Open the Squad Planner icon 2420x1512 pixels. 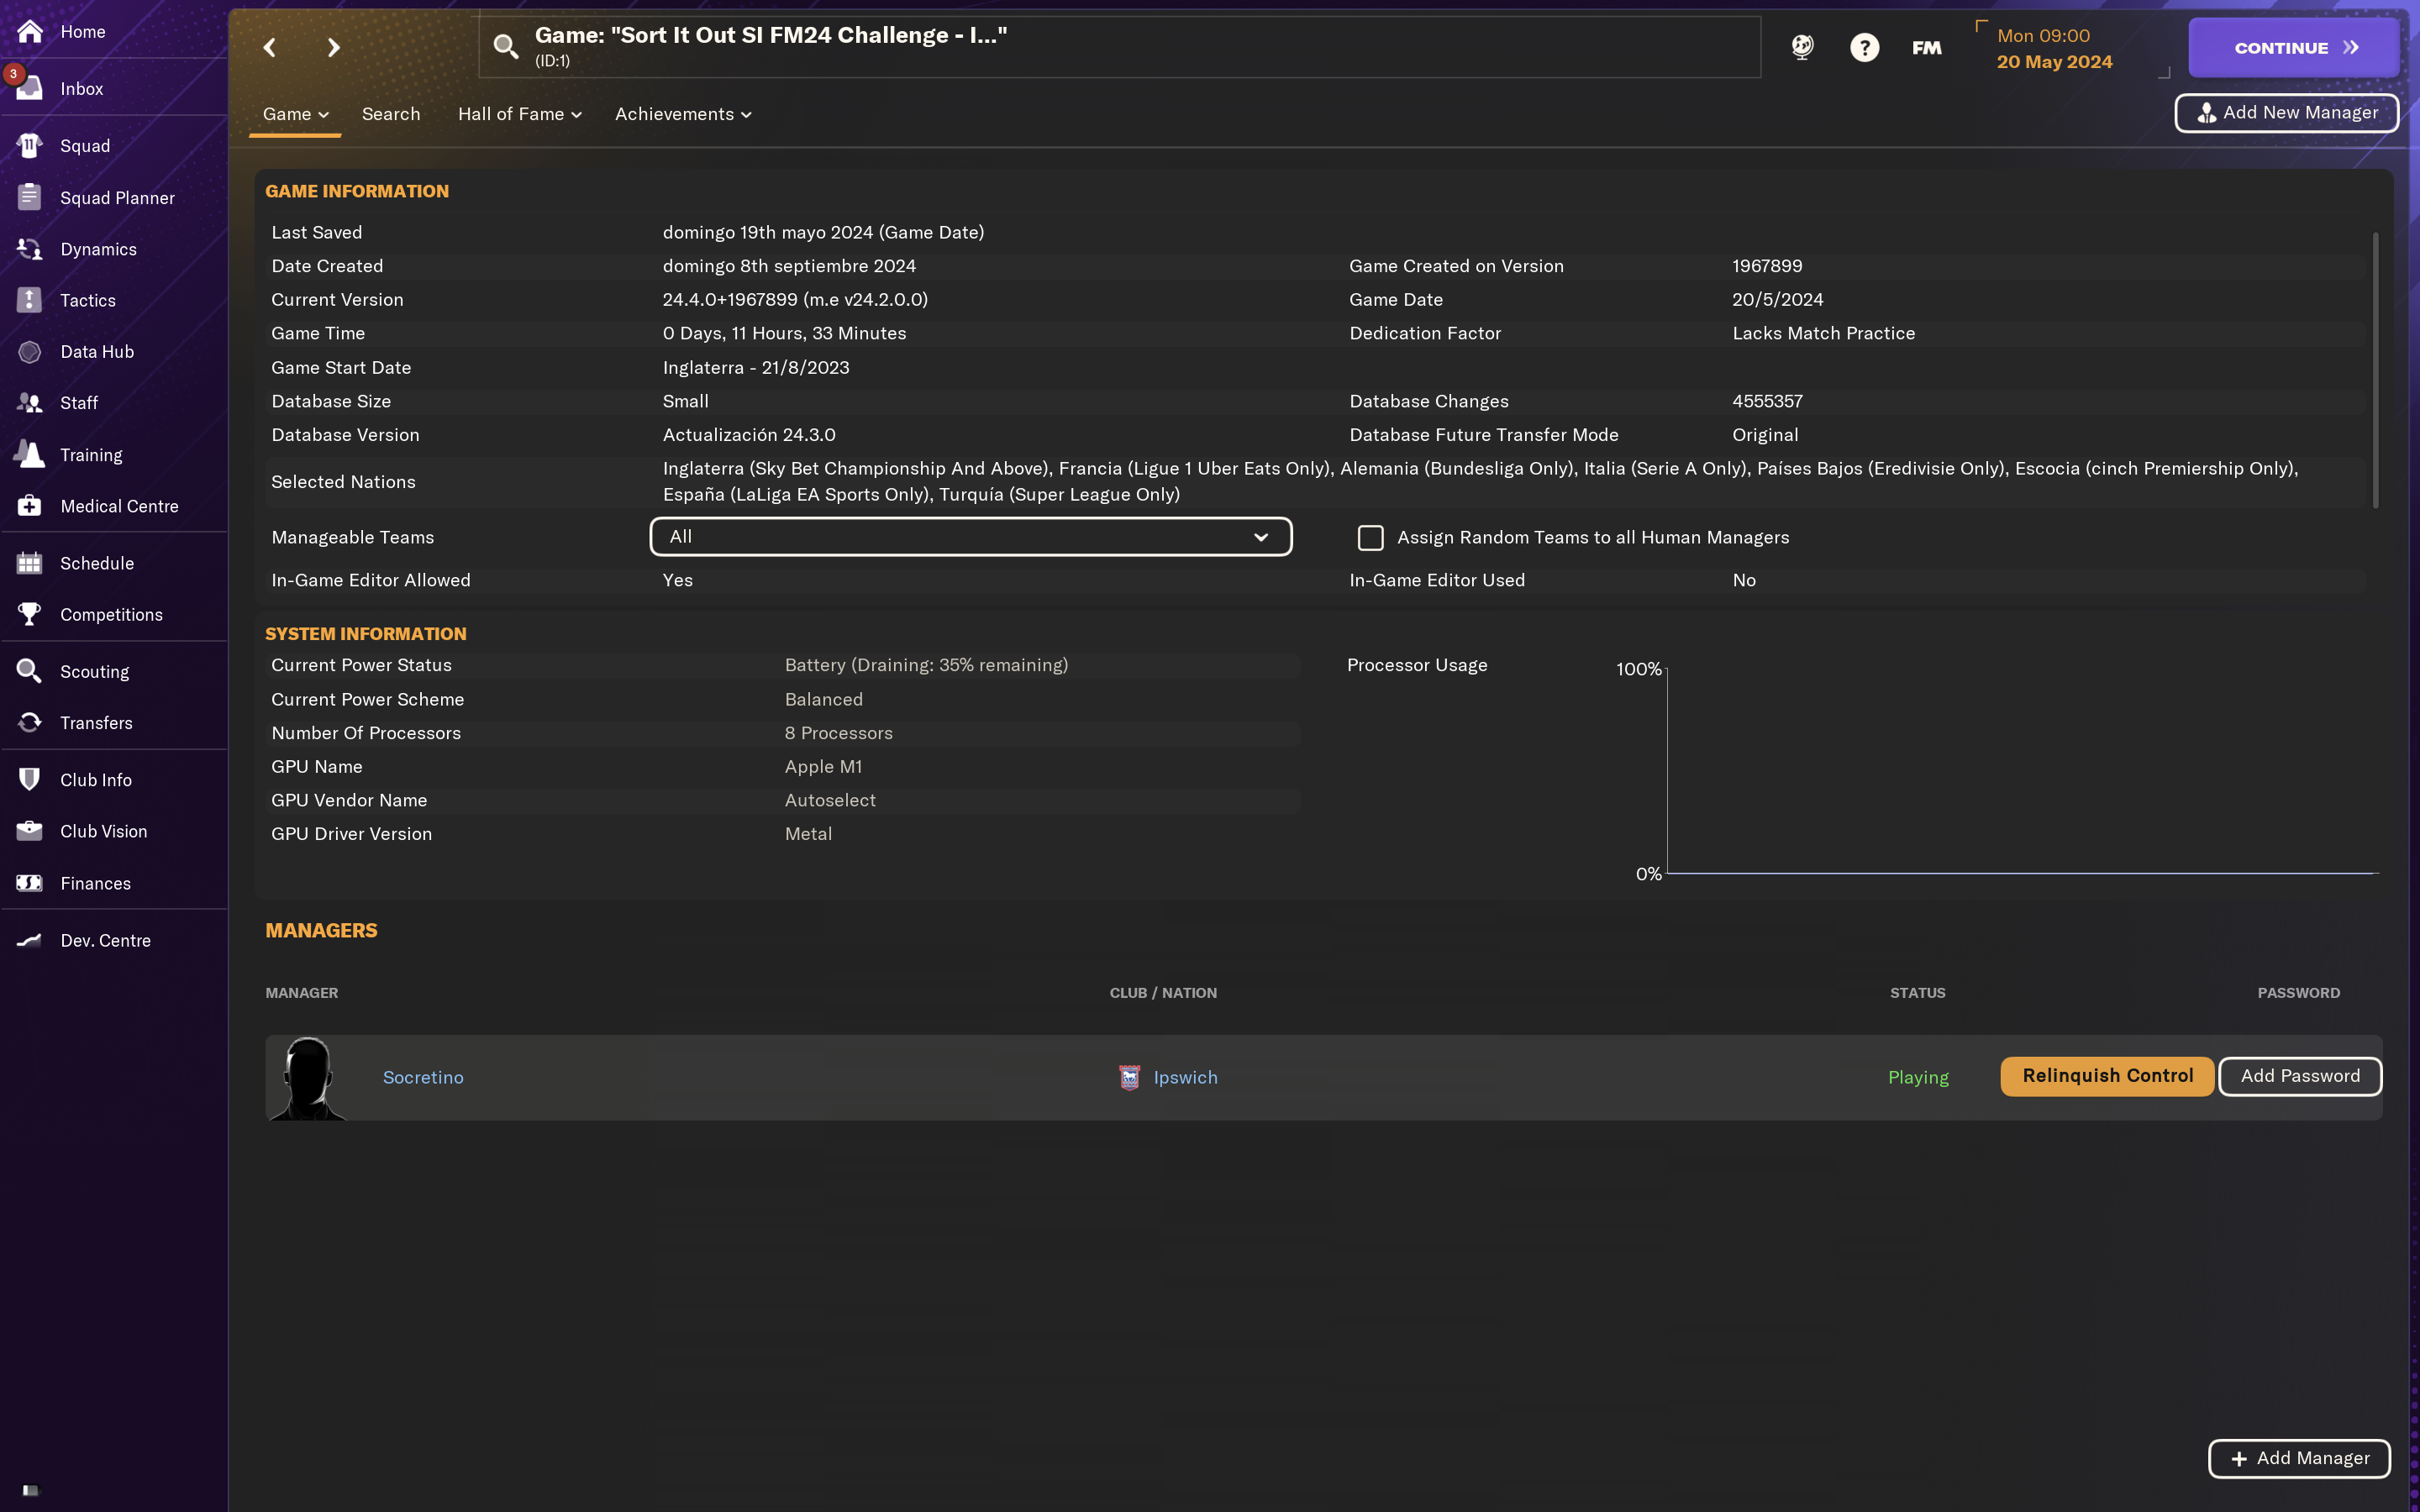click(30, 197)
